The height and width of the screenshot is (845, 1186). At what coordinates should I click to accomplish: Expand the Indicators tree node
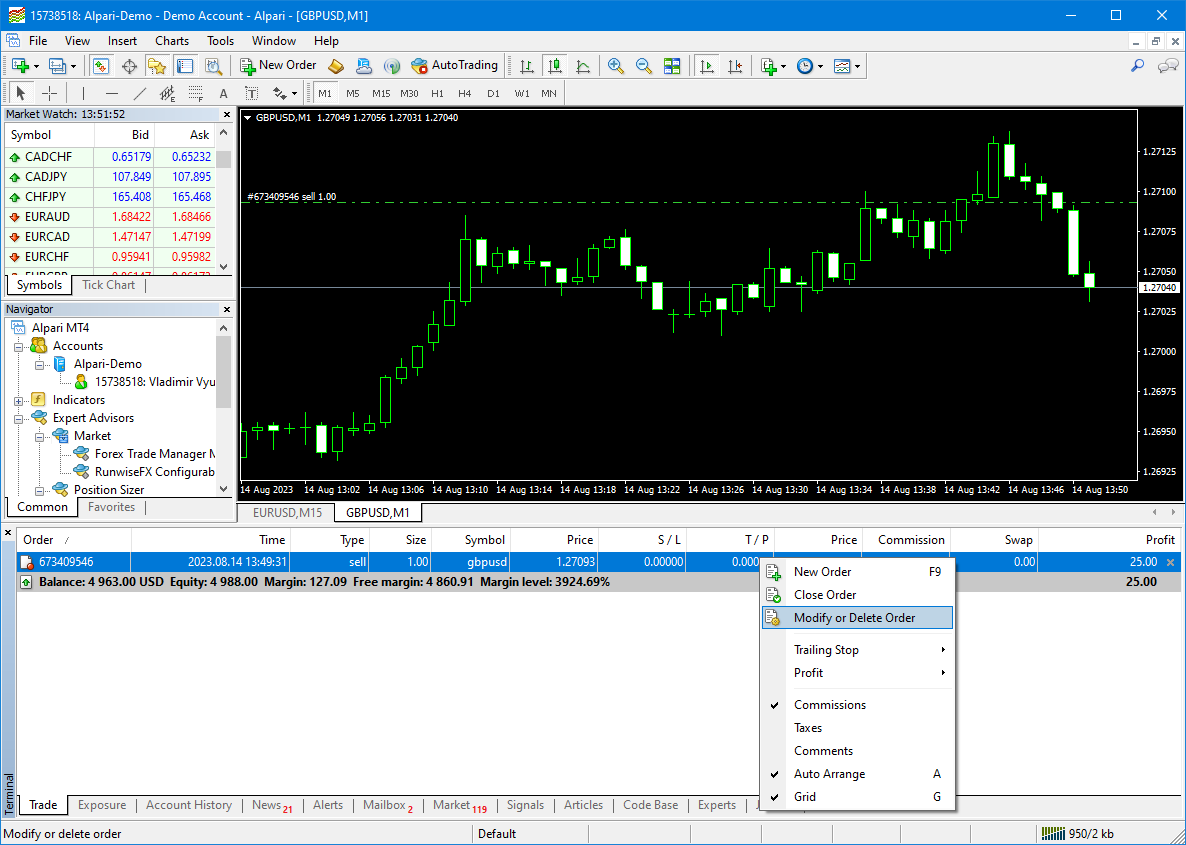coord(18,400)
